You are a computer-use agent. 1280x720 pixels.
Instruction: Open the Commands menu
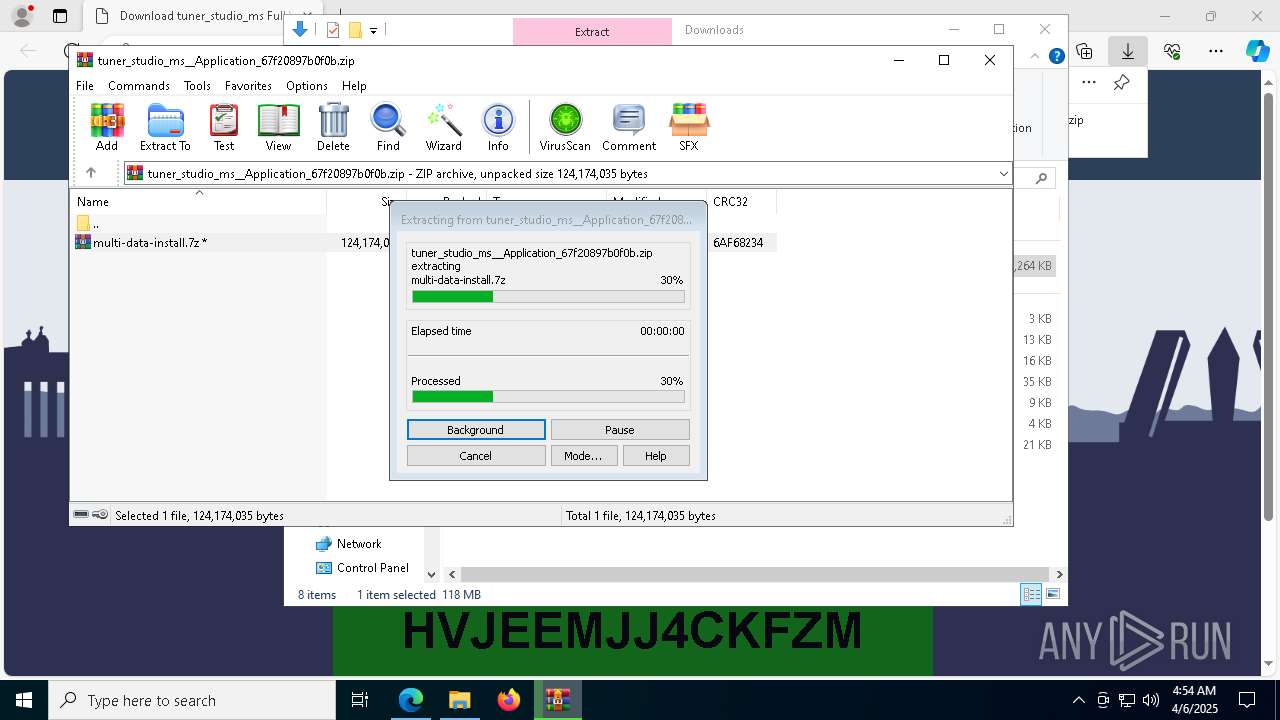(x=139, y=86)
